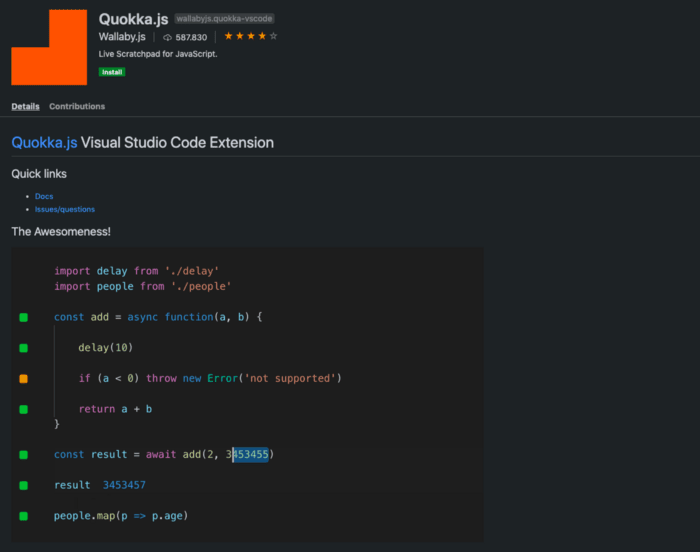Viewport: 700px width, 552px height.
Task: Click the highlighted '453455' selection in code
Action: click(x=251, y=455)
